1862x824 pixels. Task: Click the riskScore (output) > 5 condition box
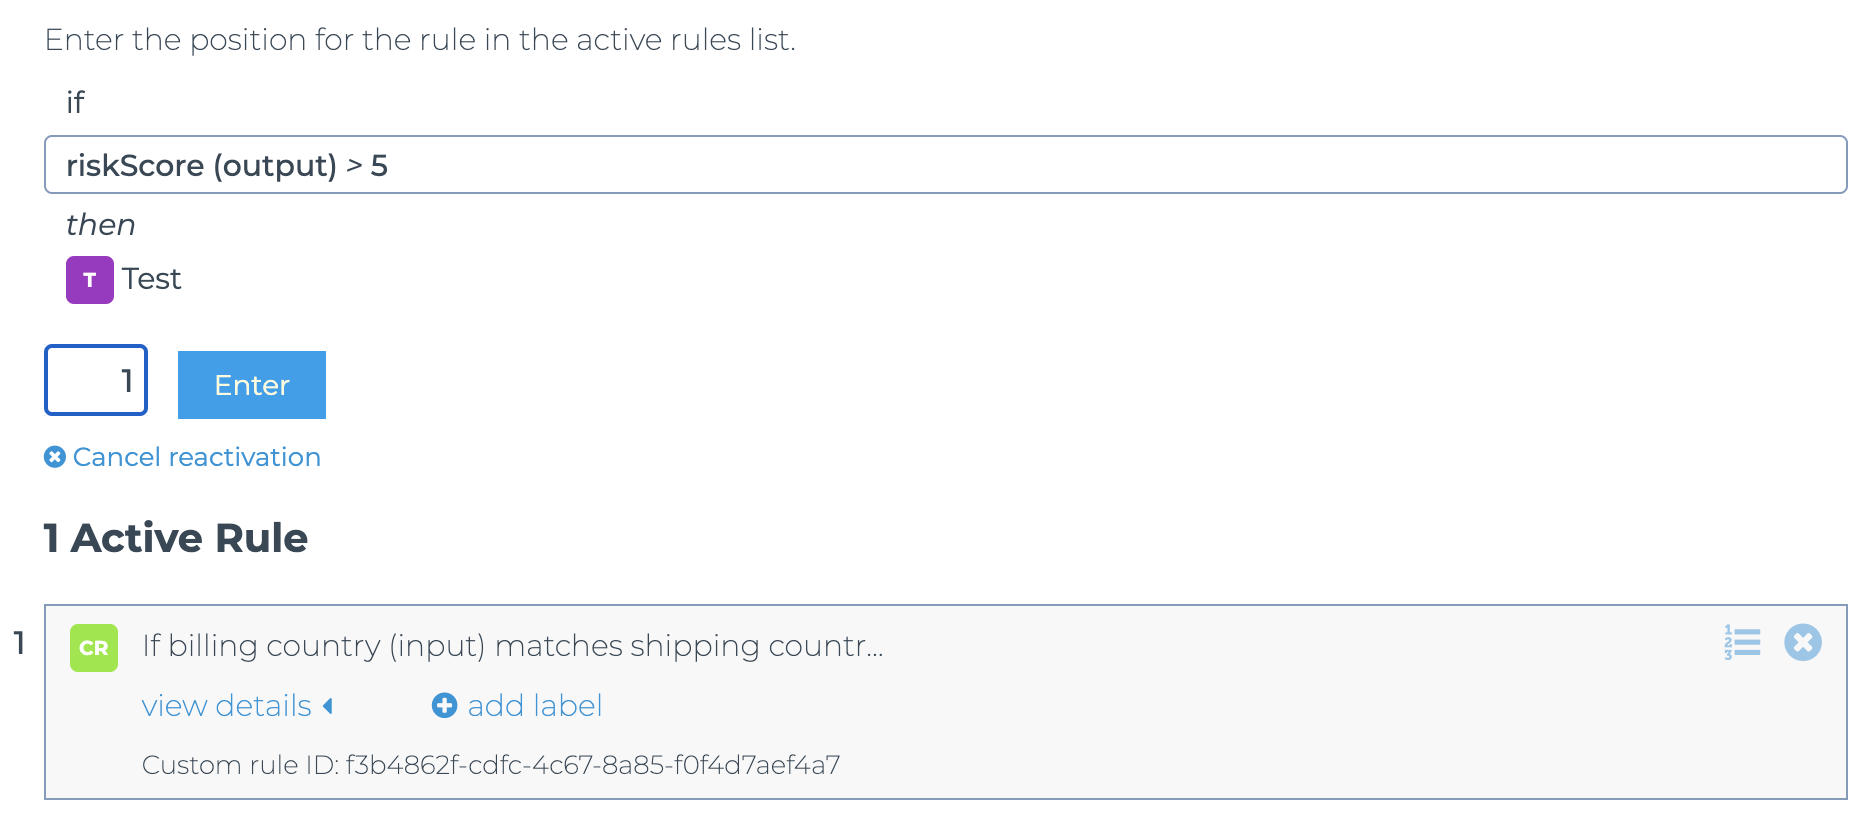[945, 165]
